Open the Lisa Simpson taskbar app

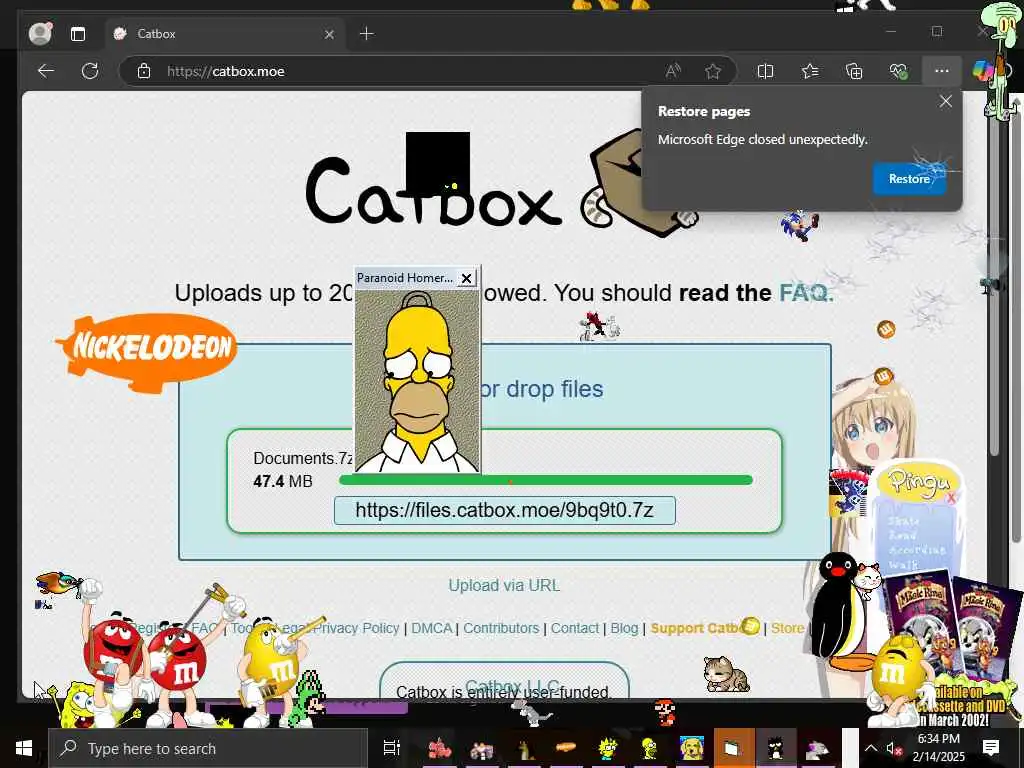(608, 748)
